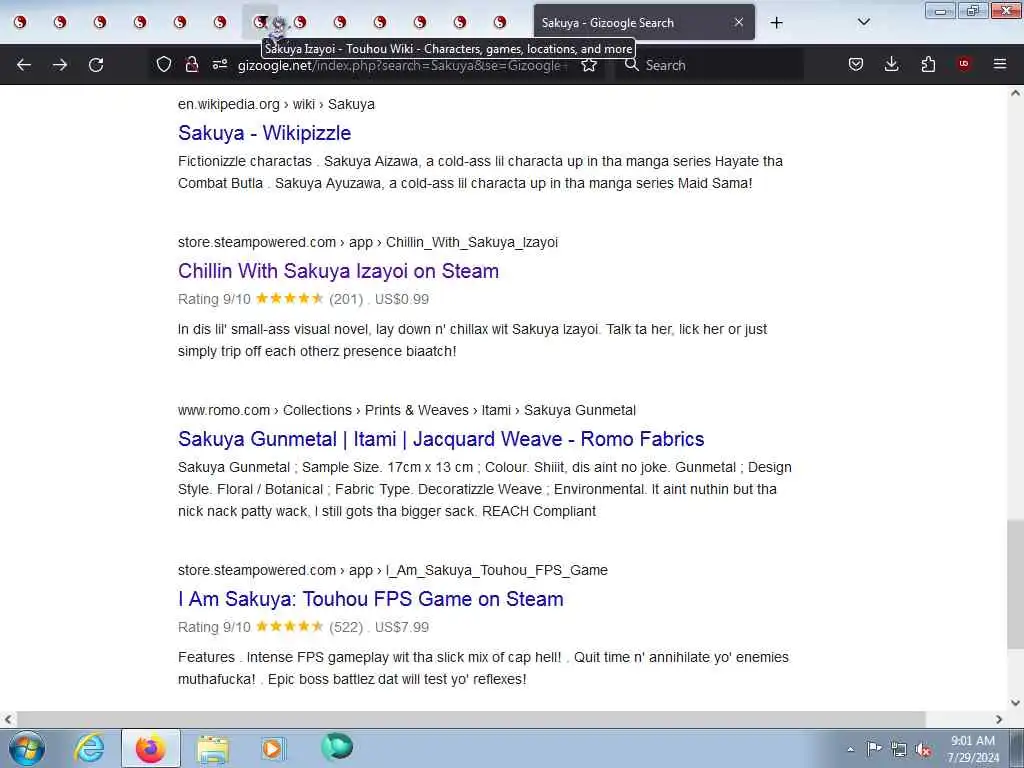Screen dimensions: 1024x768
Task: Save page to Pocket
Action: pos(856,64)
